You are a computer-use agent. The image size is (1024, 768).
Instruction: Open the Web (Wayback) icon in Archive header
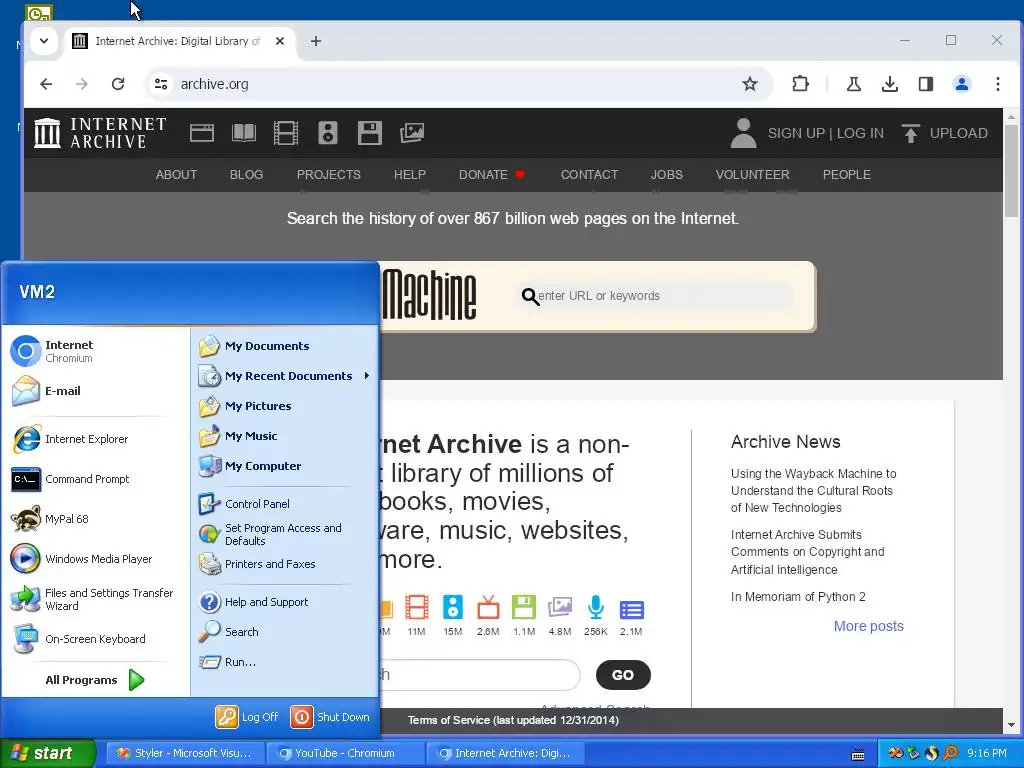click(202, 133)
